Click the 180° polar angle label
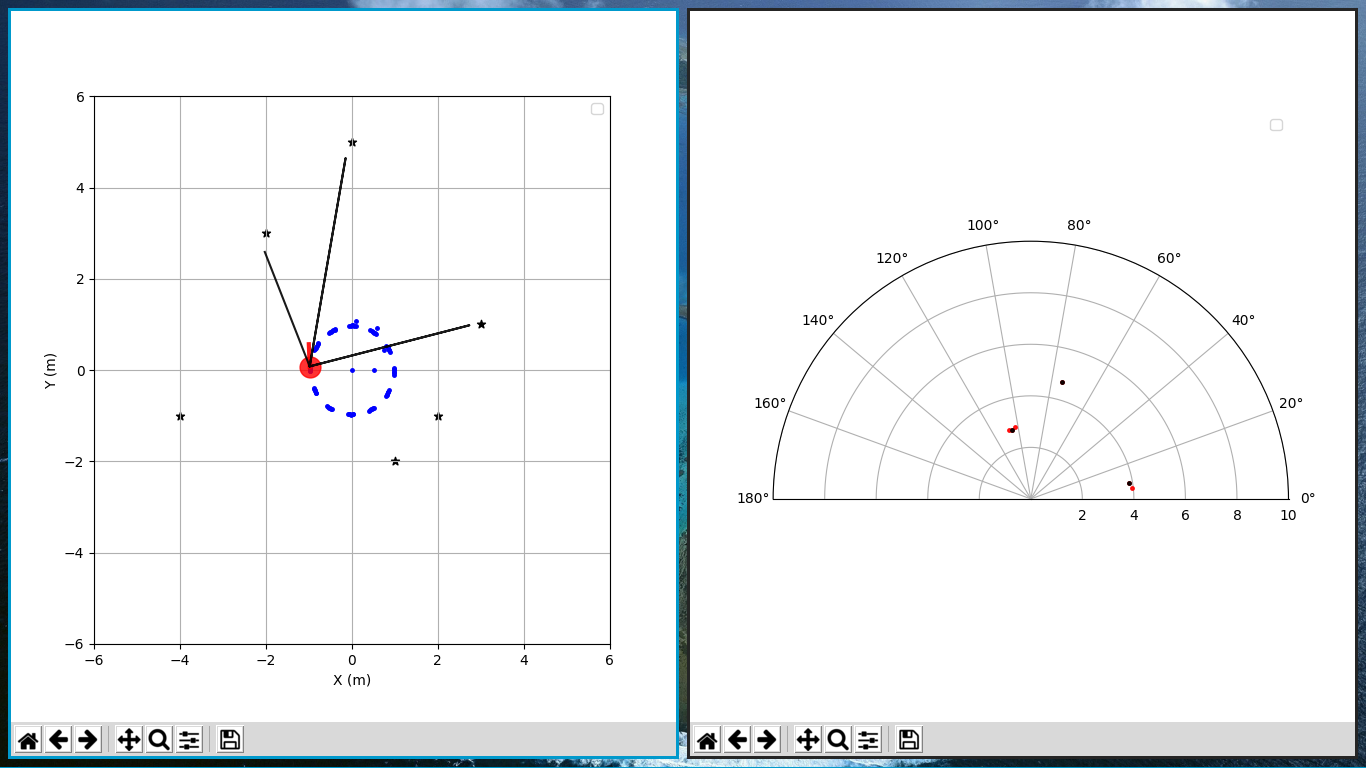This screenshot has height=768, width=1366. click(x=753, y=499)
